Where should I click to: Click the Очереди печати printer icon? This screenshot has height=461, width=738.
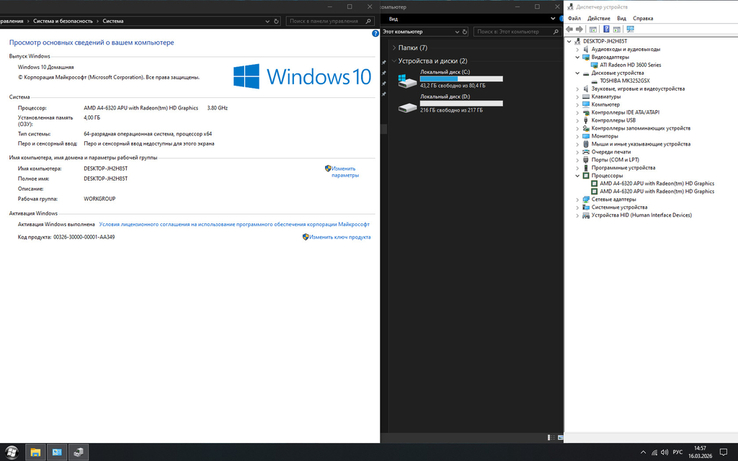[x=586, y=152]
